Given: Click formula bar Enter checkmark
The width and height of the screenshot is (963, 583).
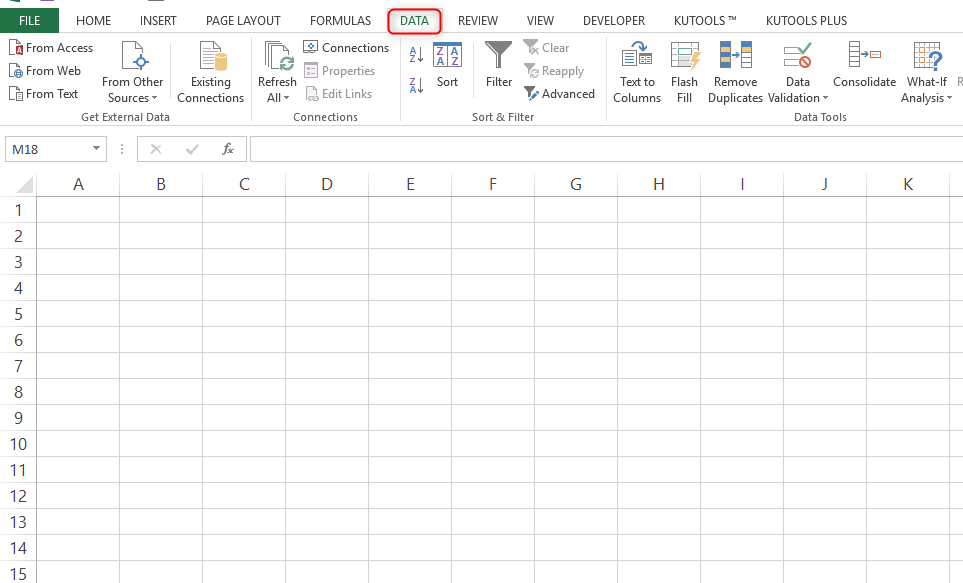Looking at the screenshot, I should [x=192, y=149].
